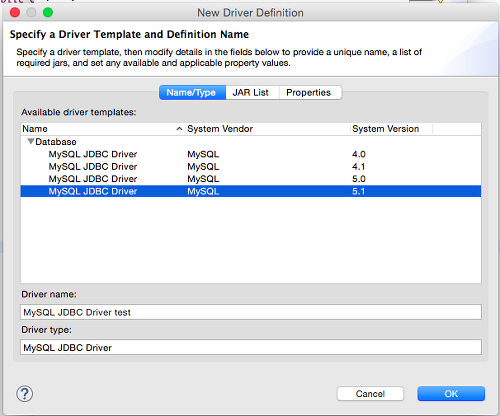Click the Cancel button
This screenshot has width=500, height=416.
click(x=370, y=394)
